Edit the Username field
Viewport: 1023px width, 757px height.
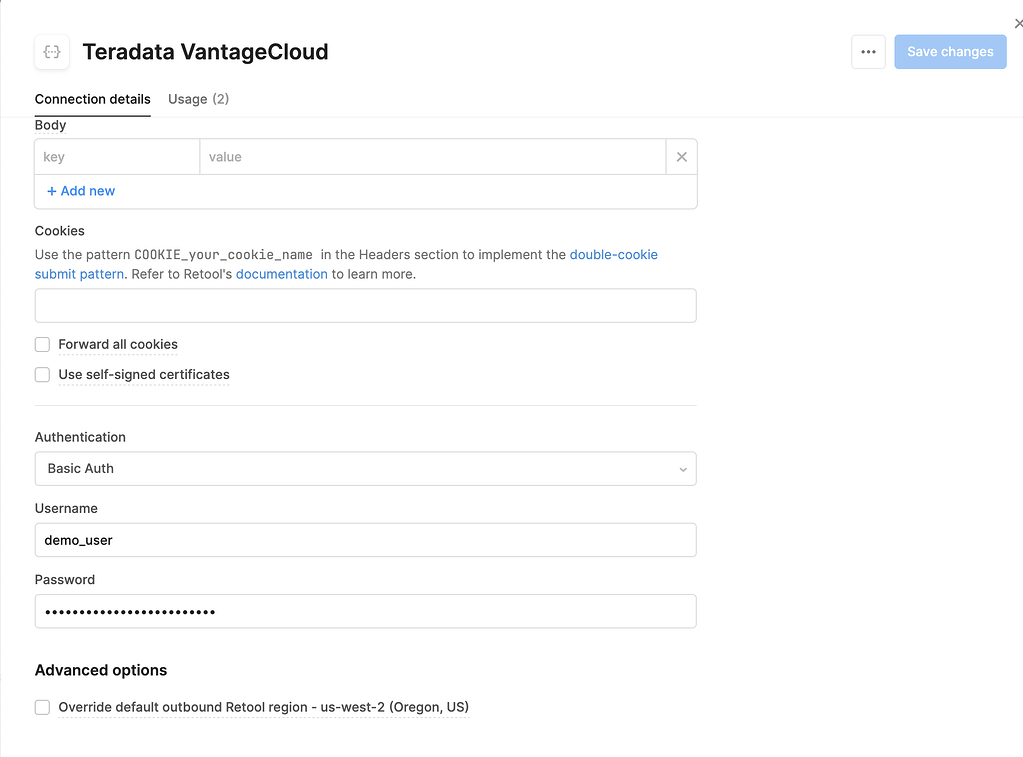pyautogui.click(x=365, y=540)
